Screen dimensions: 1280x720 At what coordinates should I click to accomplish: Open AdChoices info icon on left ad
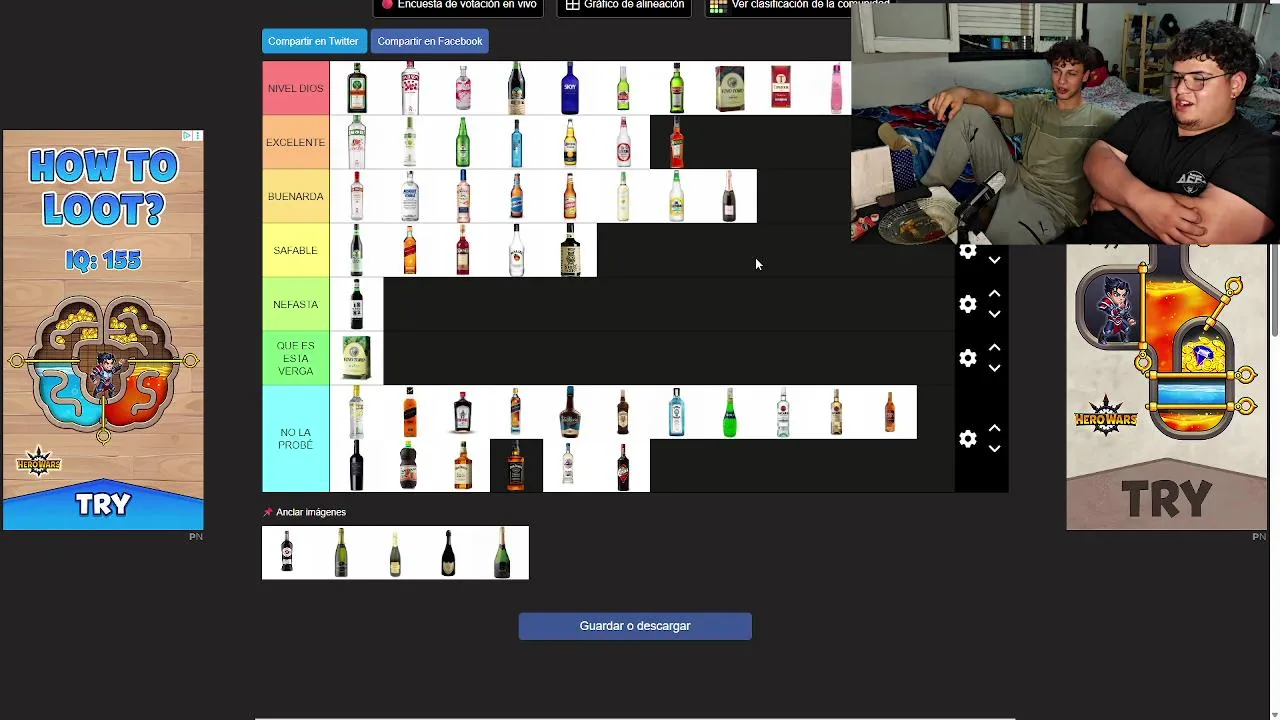(187, 135)
